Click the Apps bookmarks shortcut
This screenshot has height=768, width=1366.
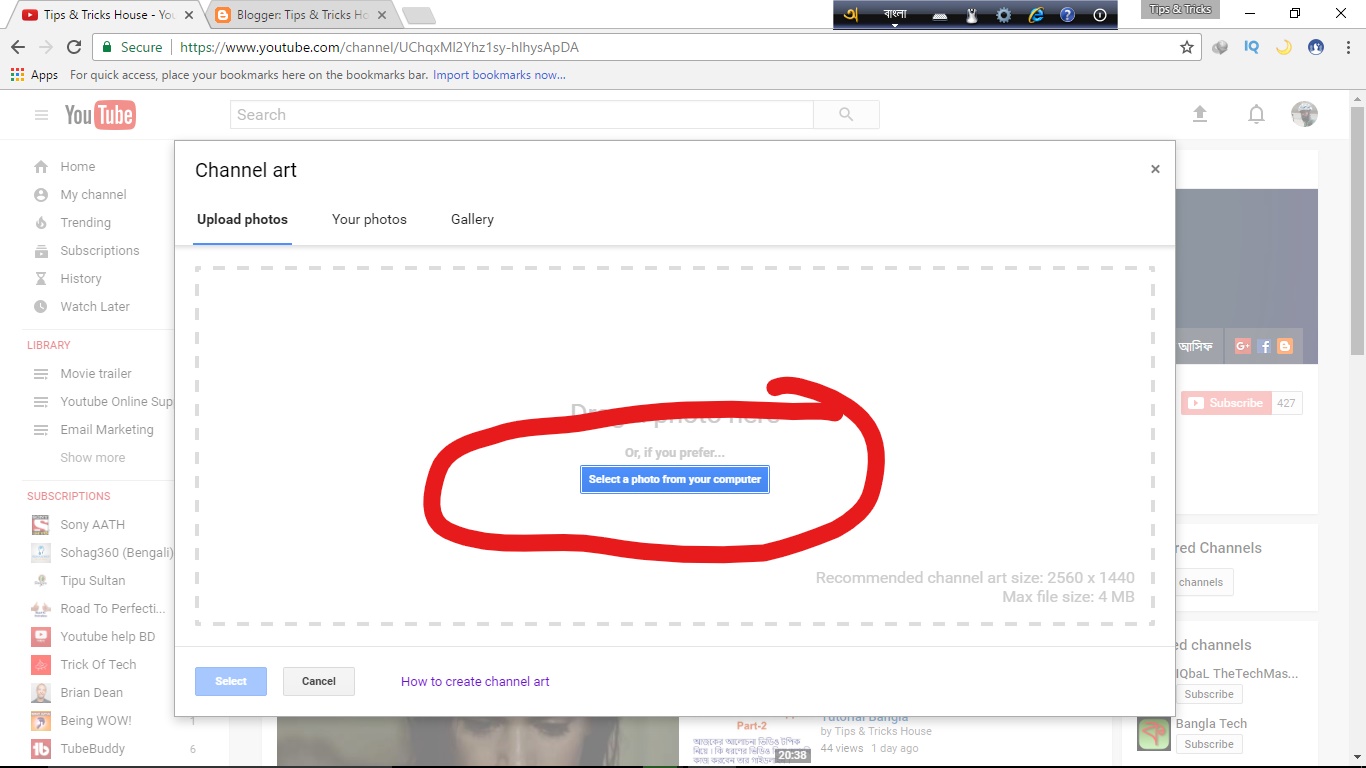pyautogui.click(x=34, y=75)
